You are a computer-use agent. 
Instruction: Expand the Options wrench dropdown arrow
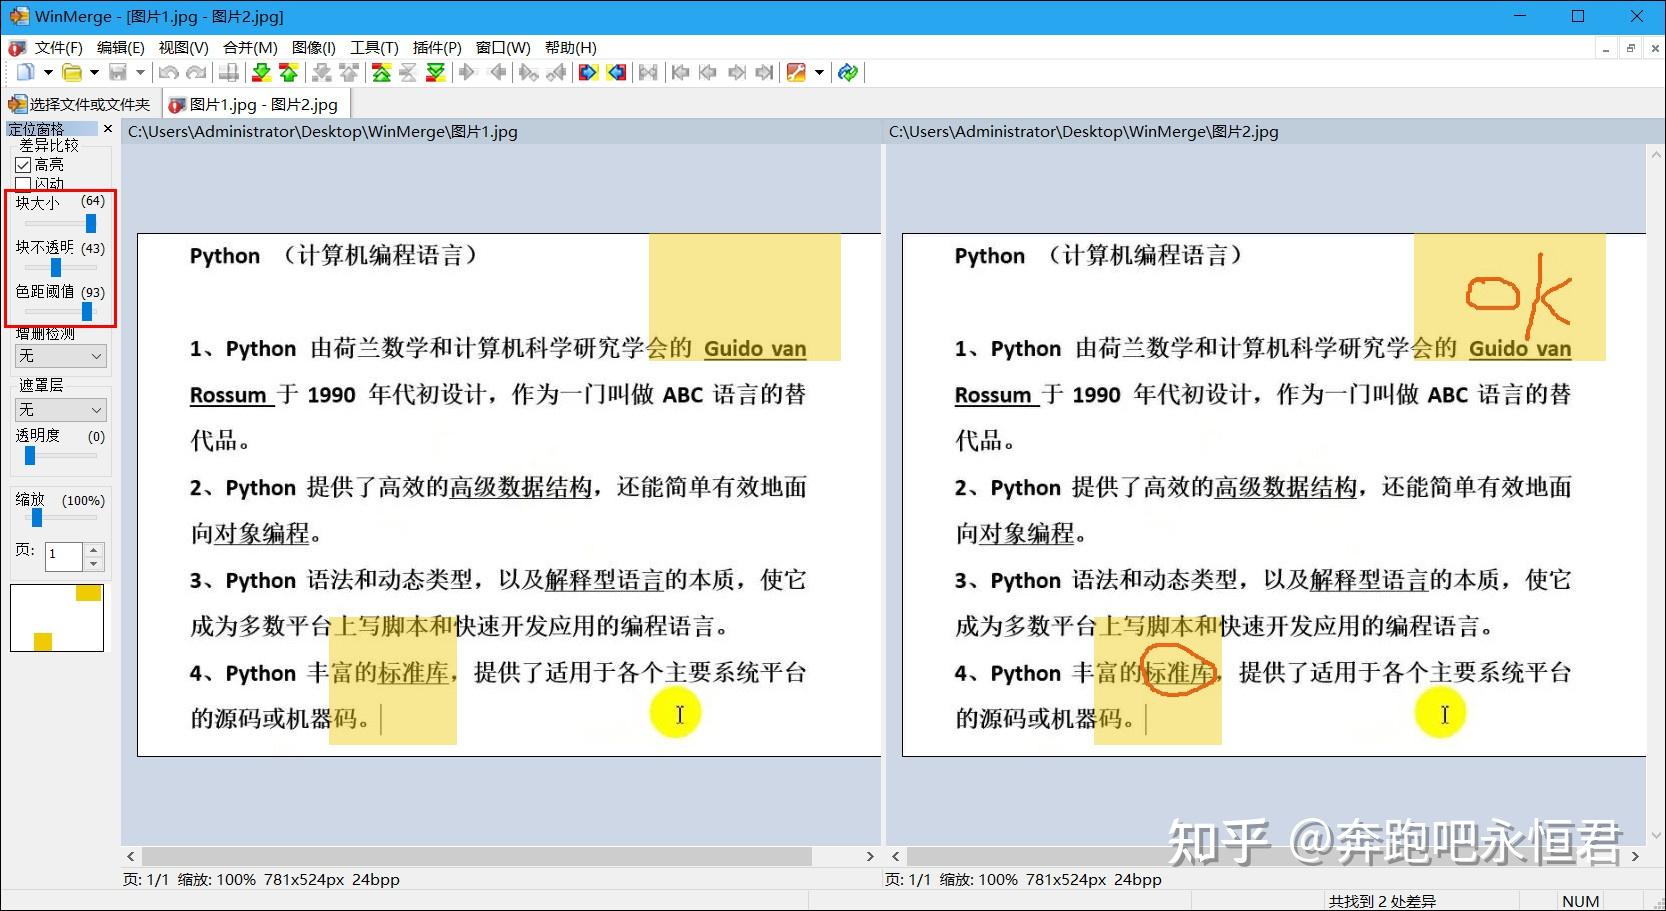coord(819,72)
